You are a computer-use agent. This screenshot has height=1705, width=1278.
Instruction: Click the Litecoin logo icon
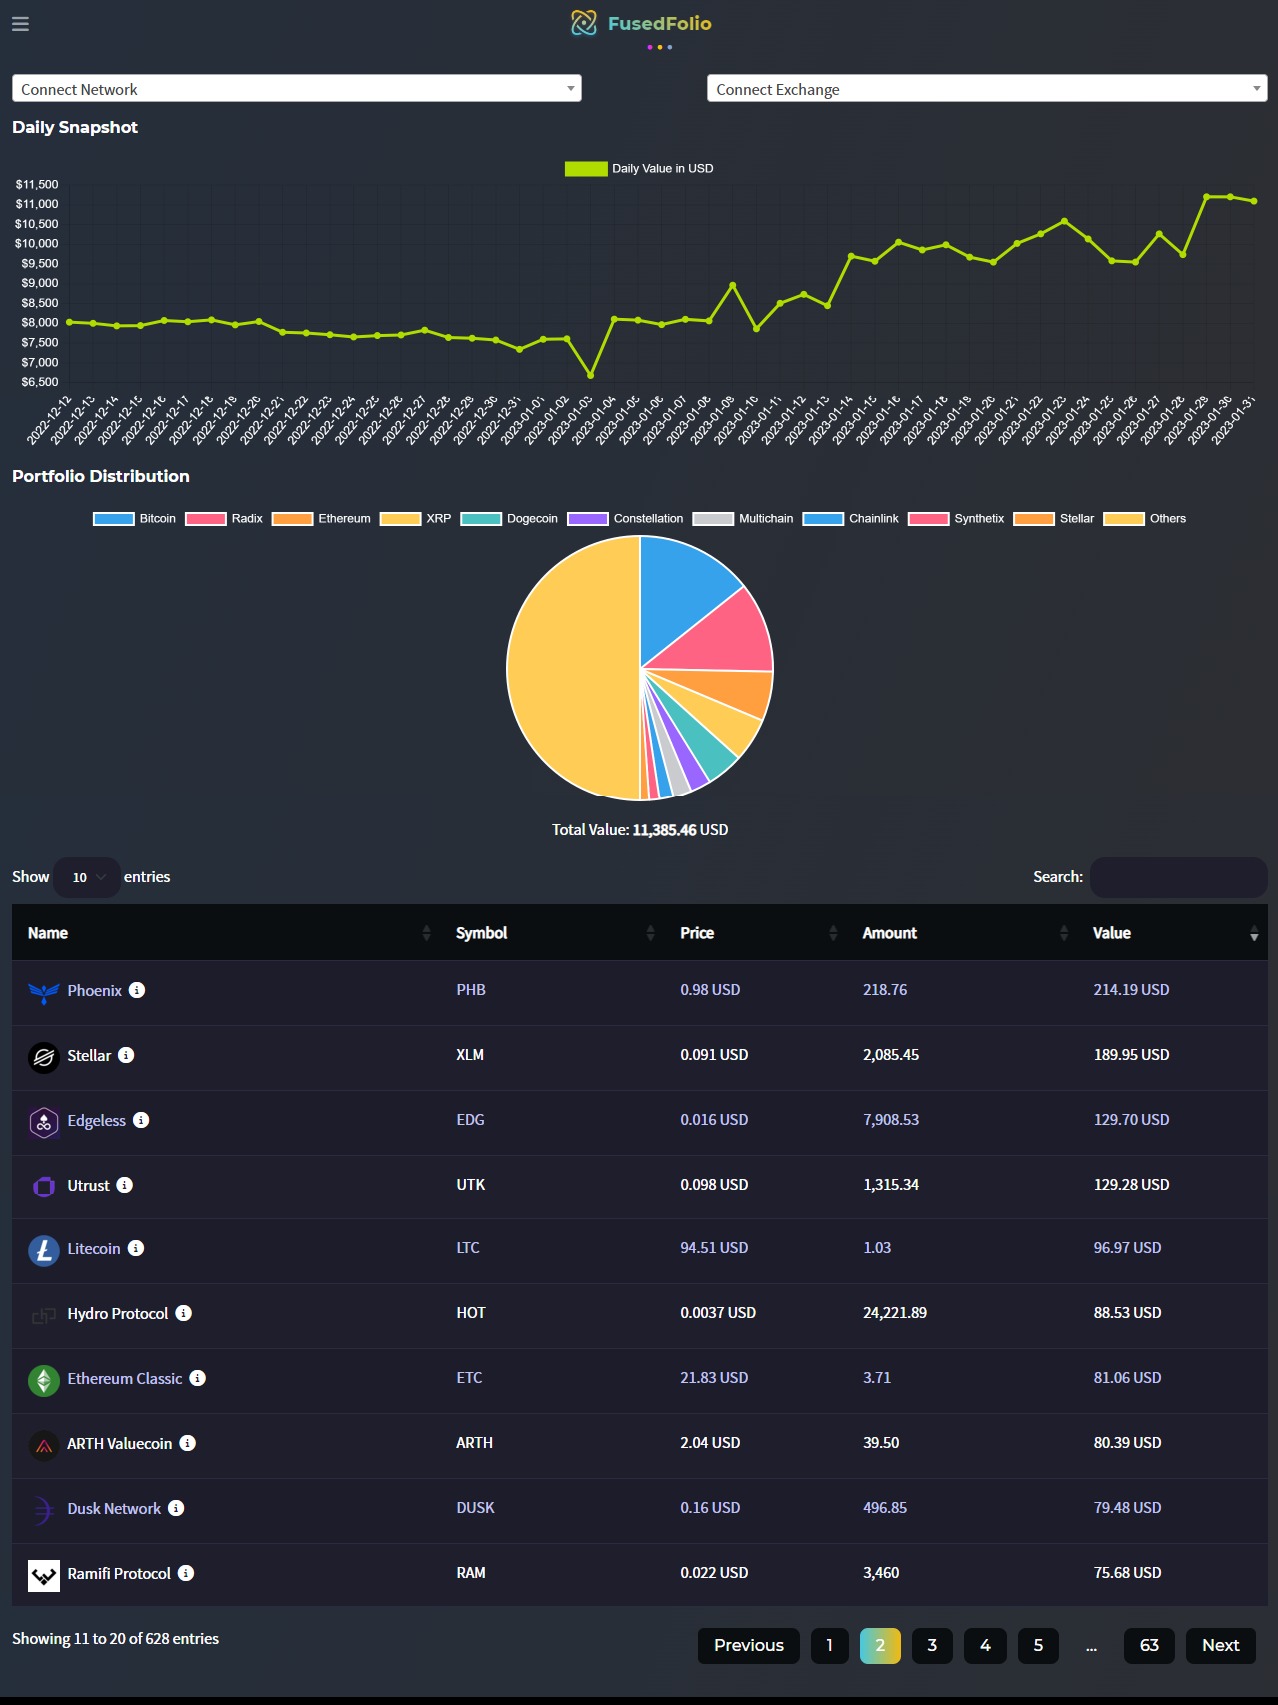(43, 1250)
